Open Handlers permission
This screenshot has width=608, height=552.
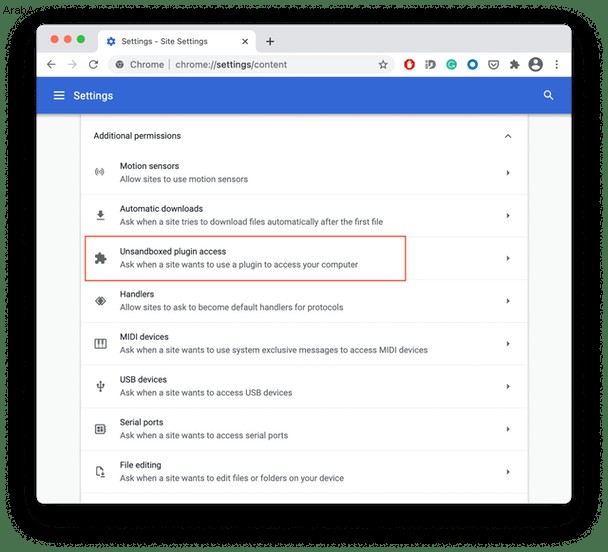coord(304,301)
